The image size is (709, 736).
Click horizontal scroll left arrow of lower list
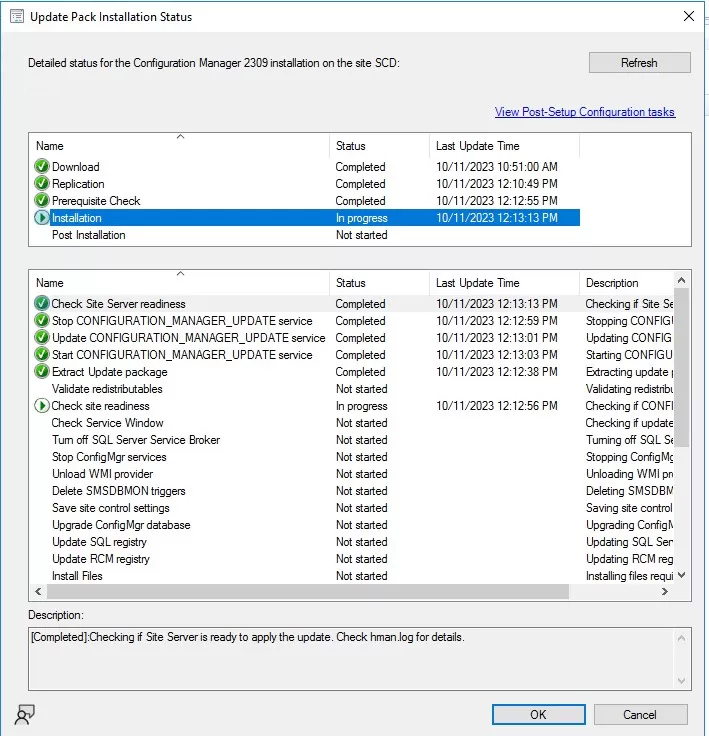[38, 591]
